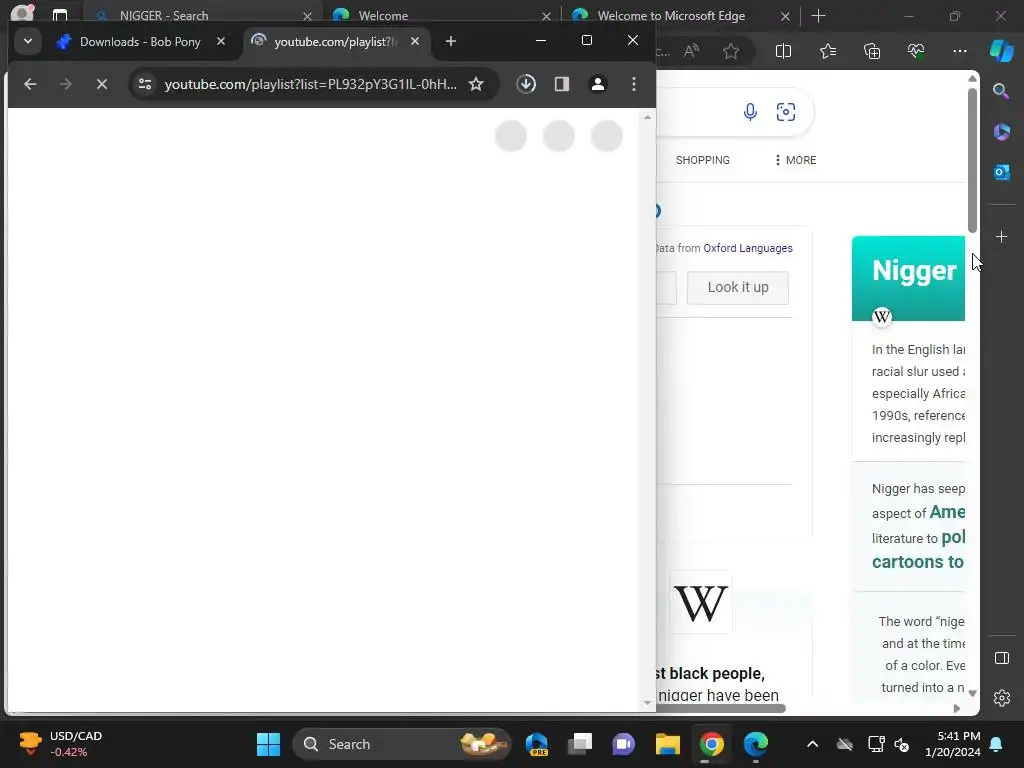
Task: Click Edge's vertical scrollbar thumb
Action: (972, 160)
